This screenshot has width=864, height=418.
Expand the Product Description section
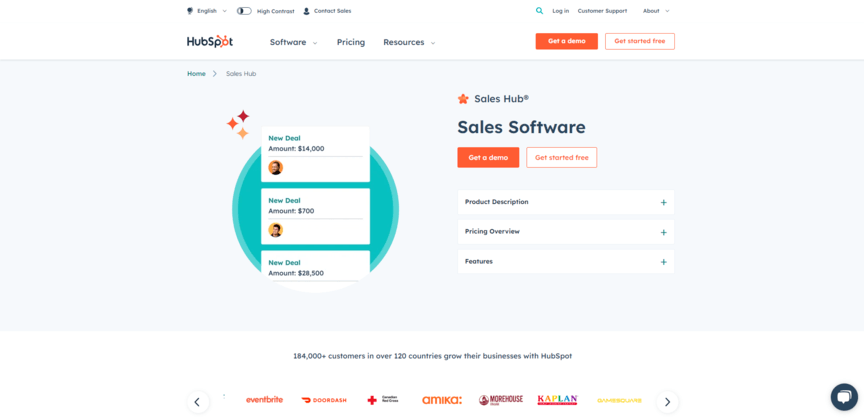point(566,202)
